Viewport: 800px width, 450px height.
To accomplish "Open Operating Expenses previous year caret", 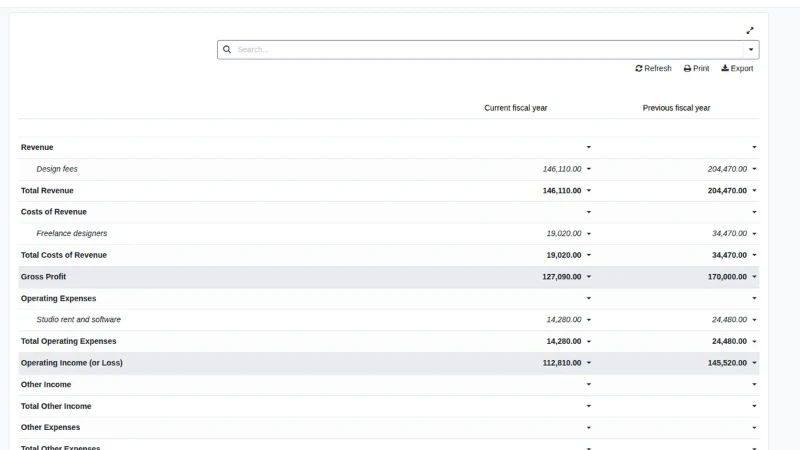I will point(754,298).
